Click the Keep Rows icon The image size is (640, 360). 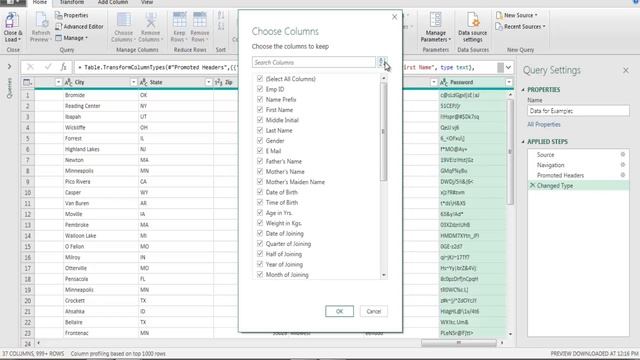coord(179,20)
